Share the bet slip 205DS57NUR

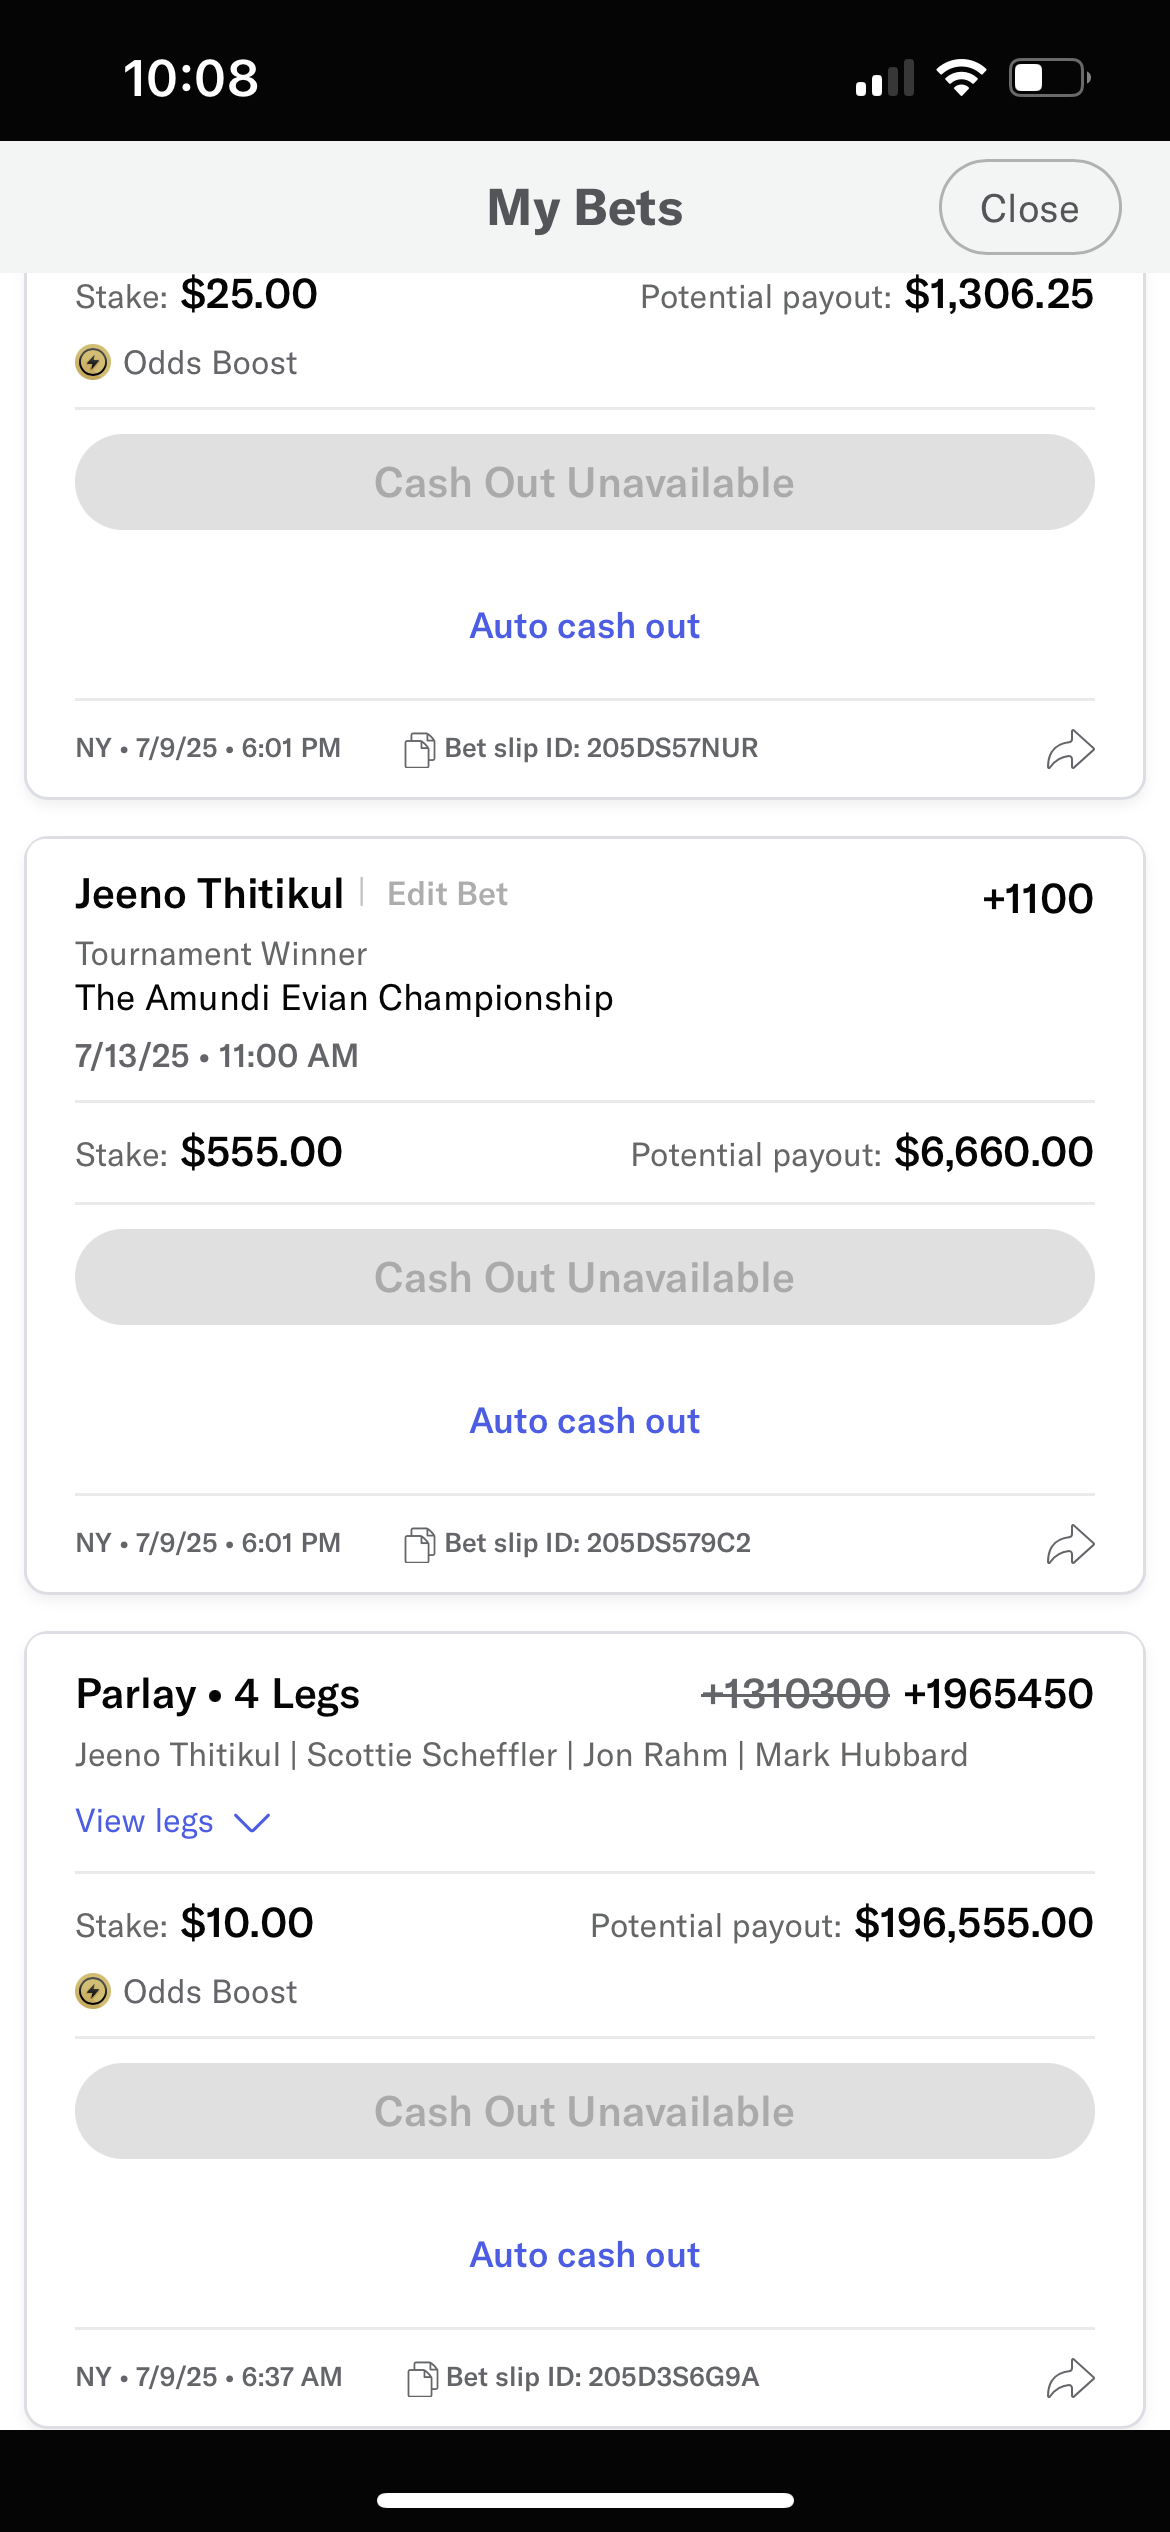point(1070,749)
